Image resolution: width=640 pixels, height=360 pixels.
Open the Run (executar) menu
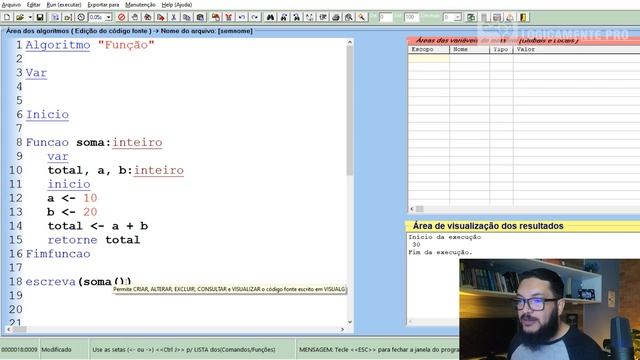coord(64,5)
